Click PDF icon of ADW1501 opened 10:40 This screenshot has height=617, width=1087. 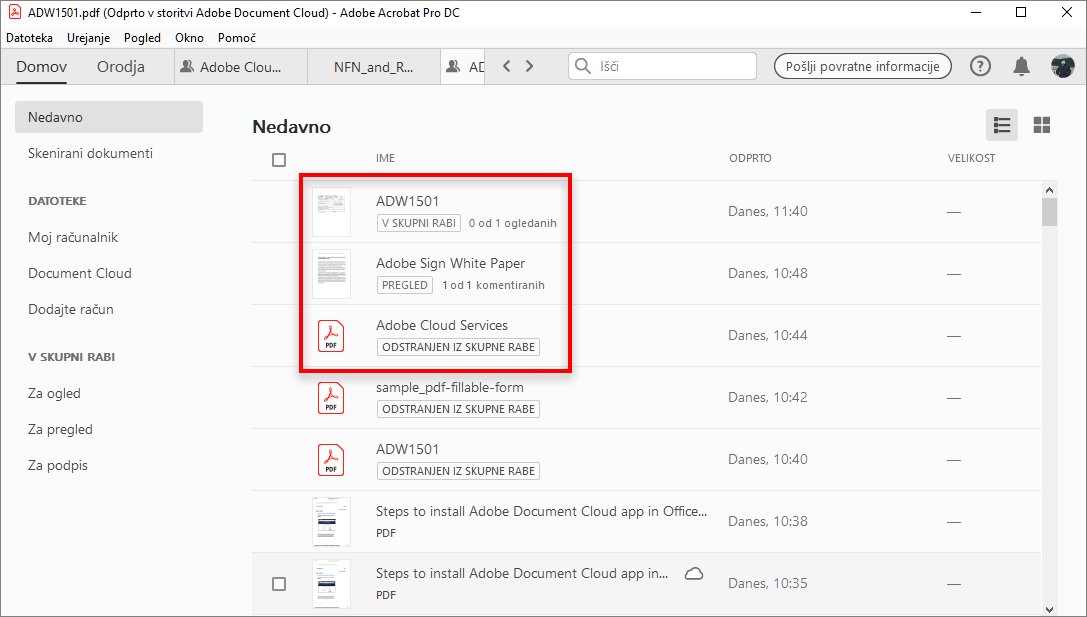pyautogui.click(x=331, y=460)
